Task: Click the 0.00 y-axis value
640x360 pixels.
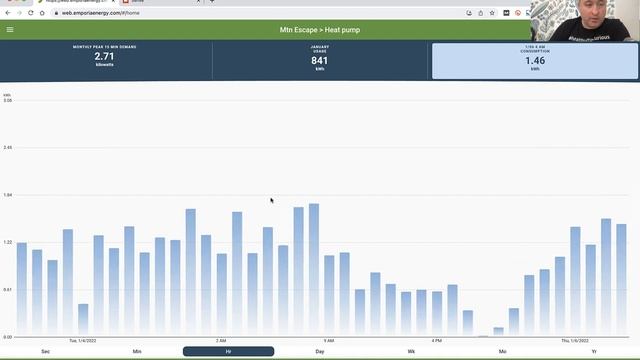Action: point(7,337)
